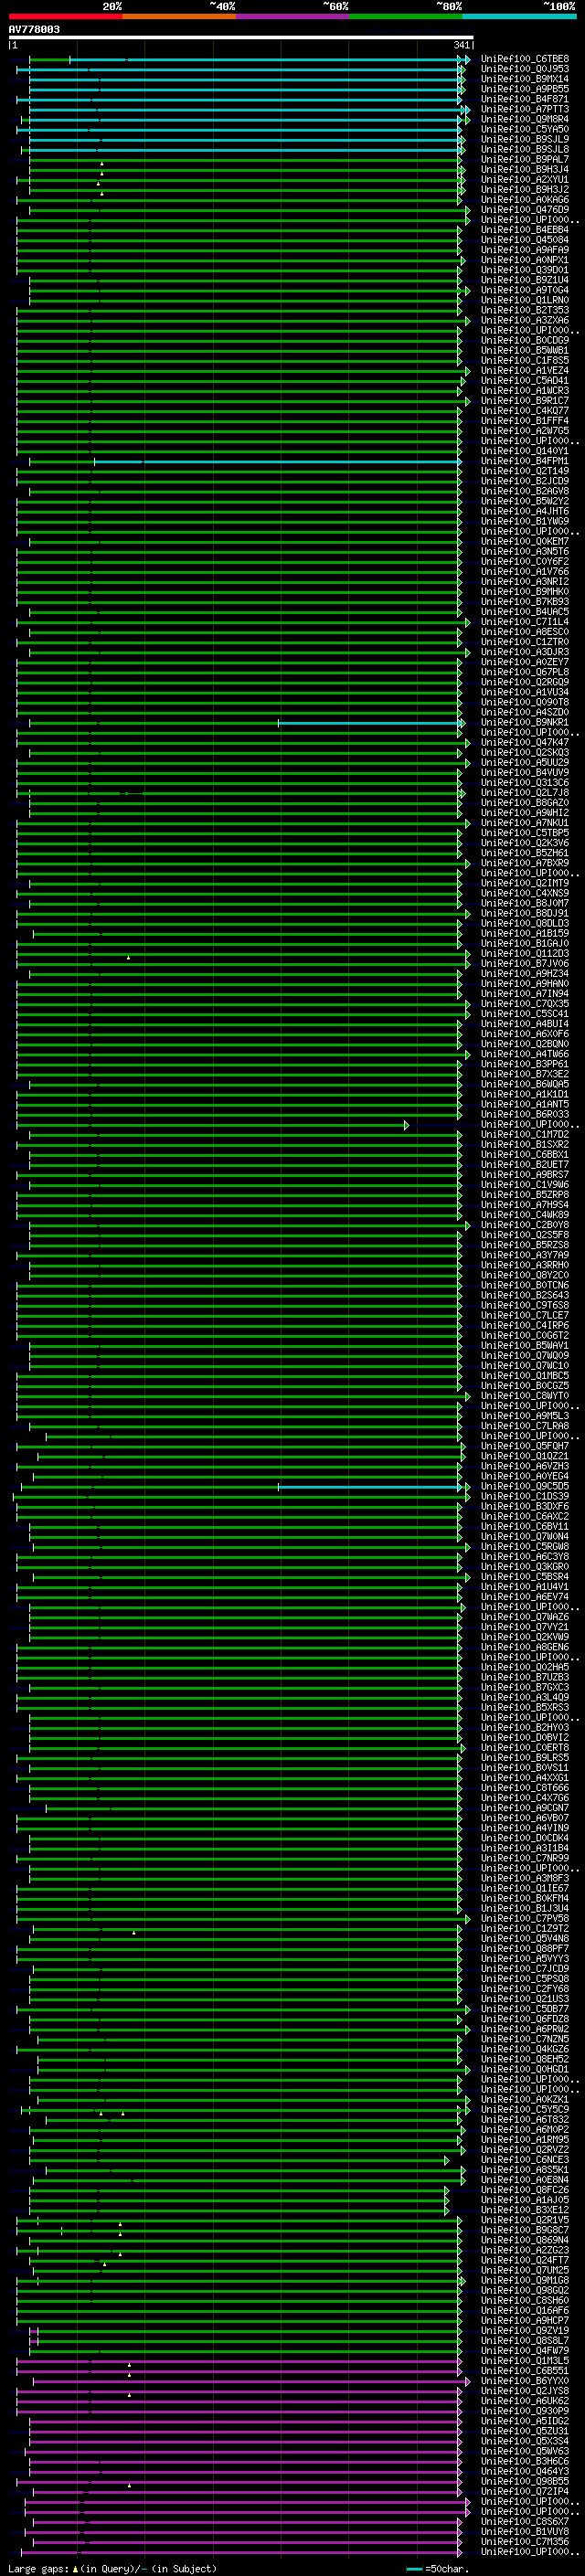Screen dimensions: 585x2576
Task: Click label UniRef100_C1F8S5
Action: [525, 360]
